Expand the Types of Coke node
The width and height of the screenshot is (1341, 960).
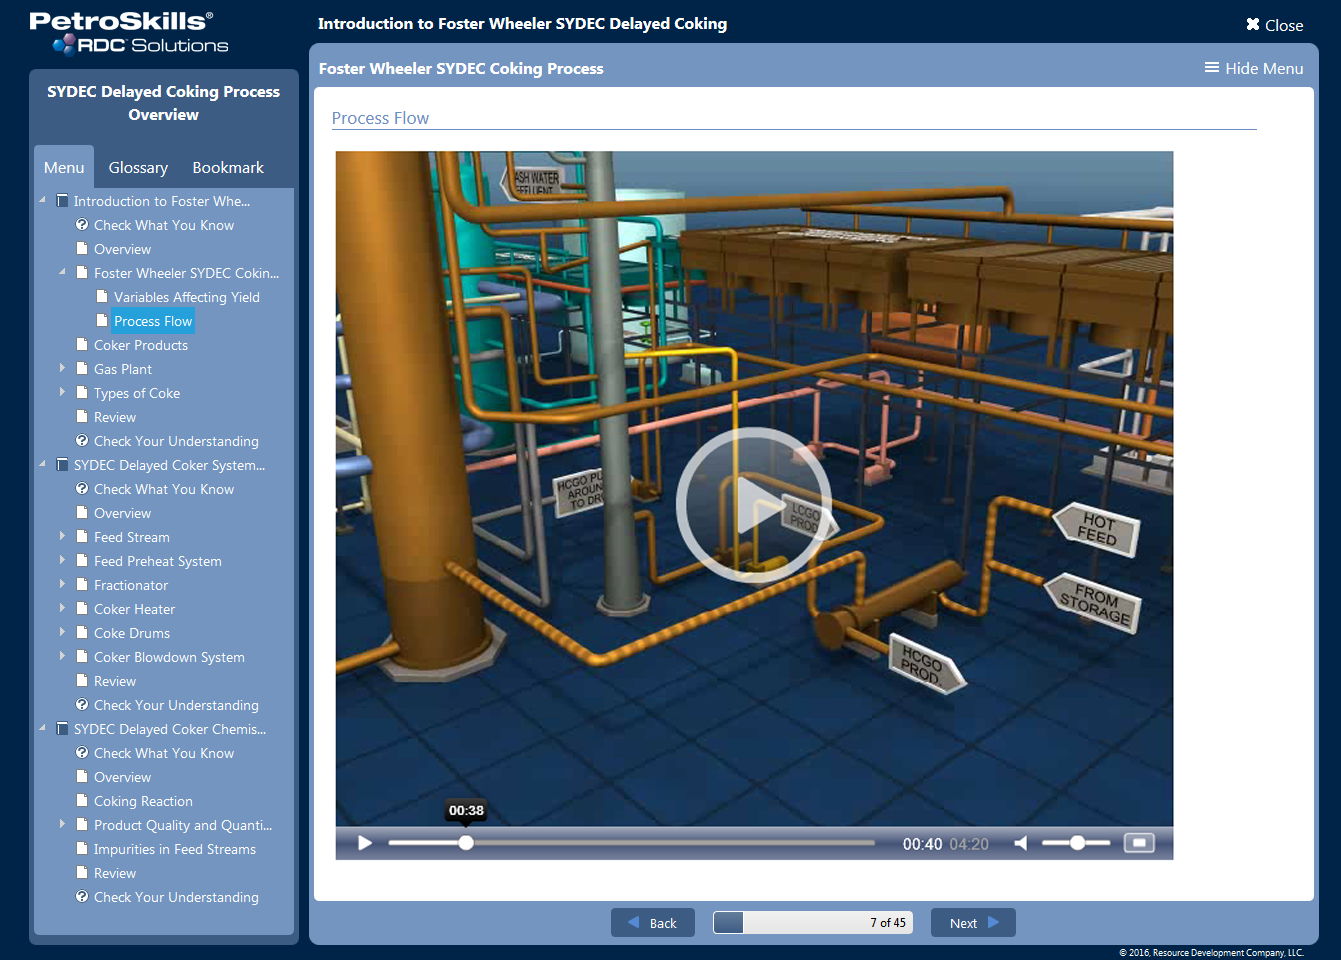coord(62,392)
